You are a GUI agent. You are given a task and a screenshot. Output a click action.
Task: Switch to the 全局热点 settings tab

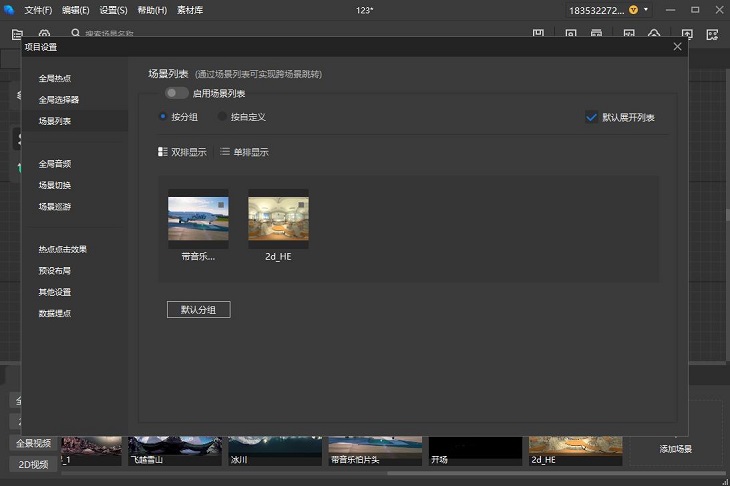coord(55,78)
